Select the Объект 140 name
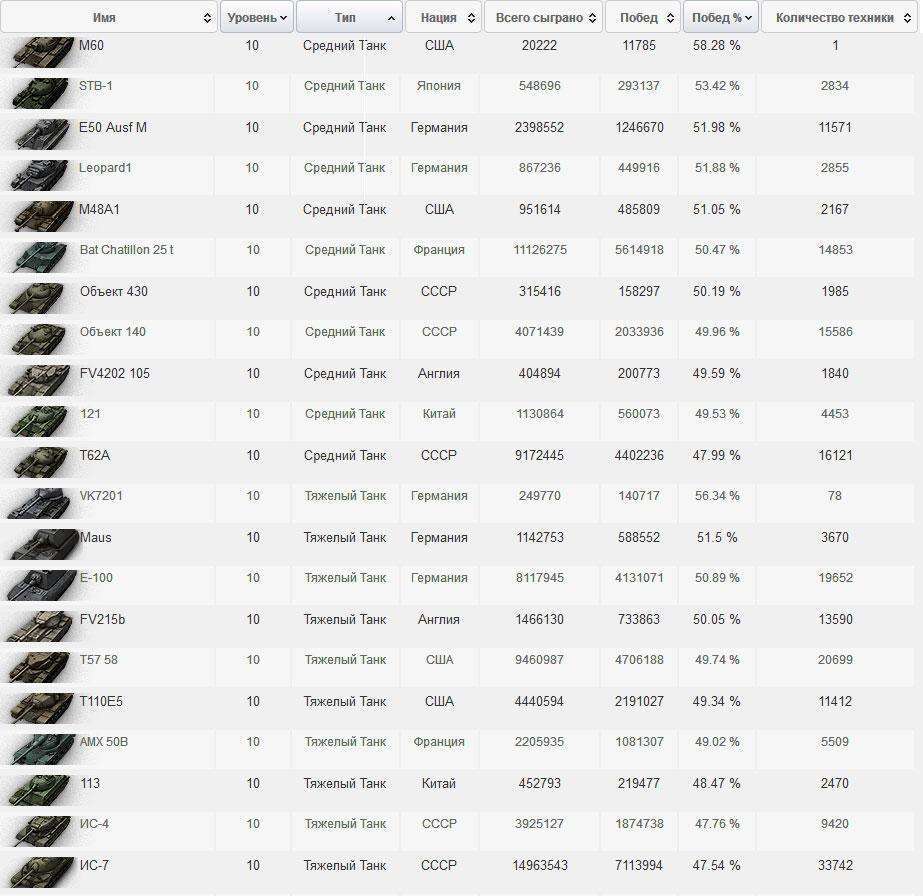The width and height of the screenshot is (923, 896). 112,331
